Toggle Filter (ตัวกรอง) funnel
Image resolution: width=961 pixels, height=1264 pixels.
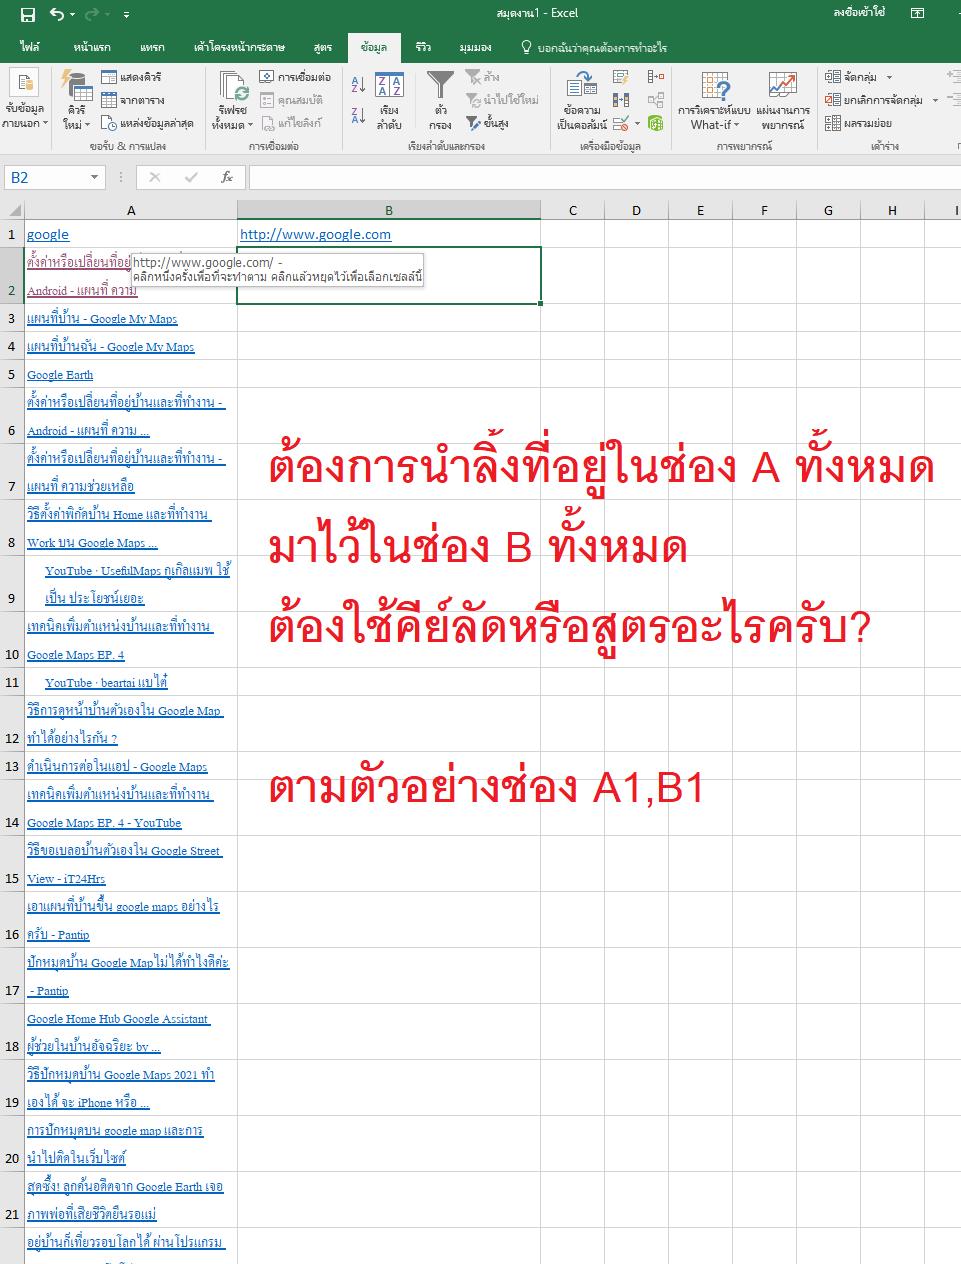pyautogui.click(x=440, y=100)
